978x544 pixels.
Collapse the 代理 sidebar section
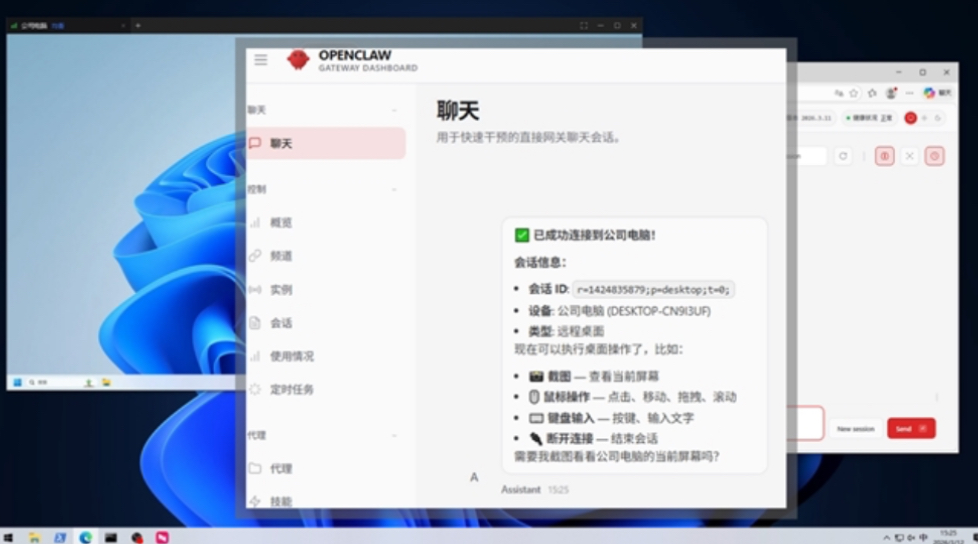[395, 436]
